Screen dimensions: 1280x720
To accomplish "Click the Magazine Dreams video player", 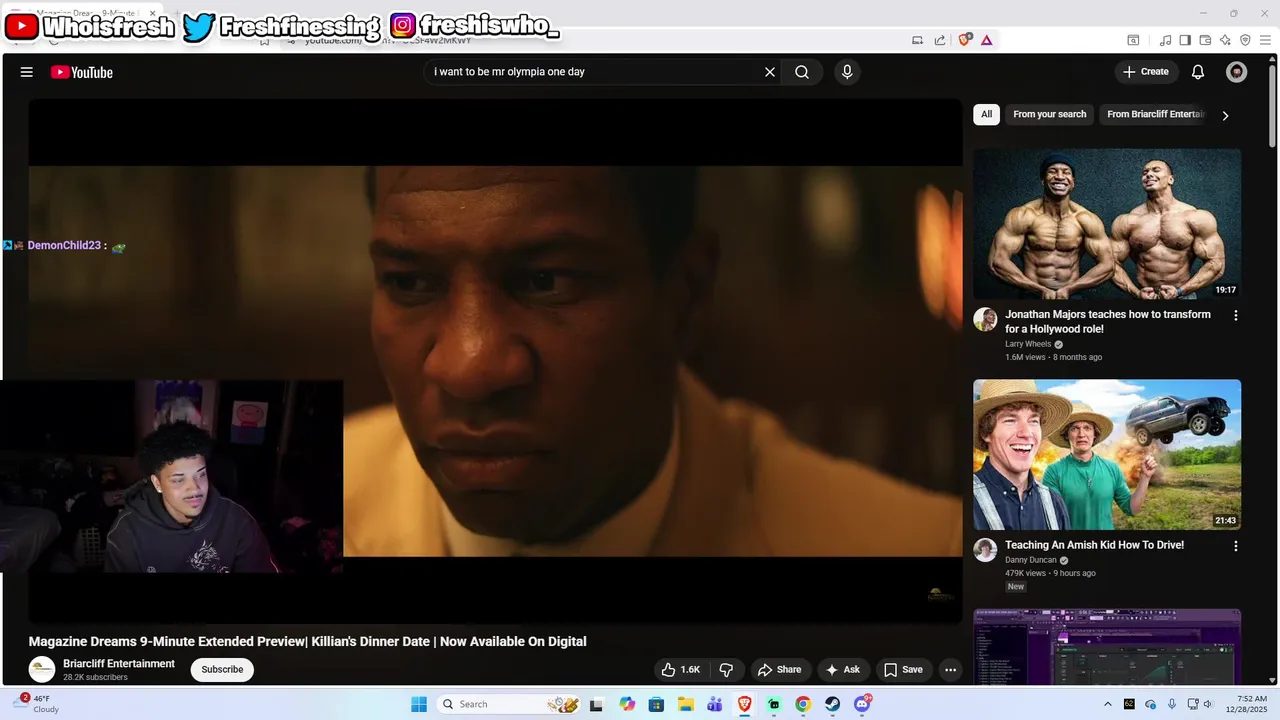I will pyautogui.click(x=495, y=361).
